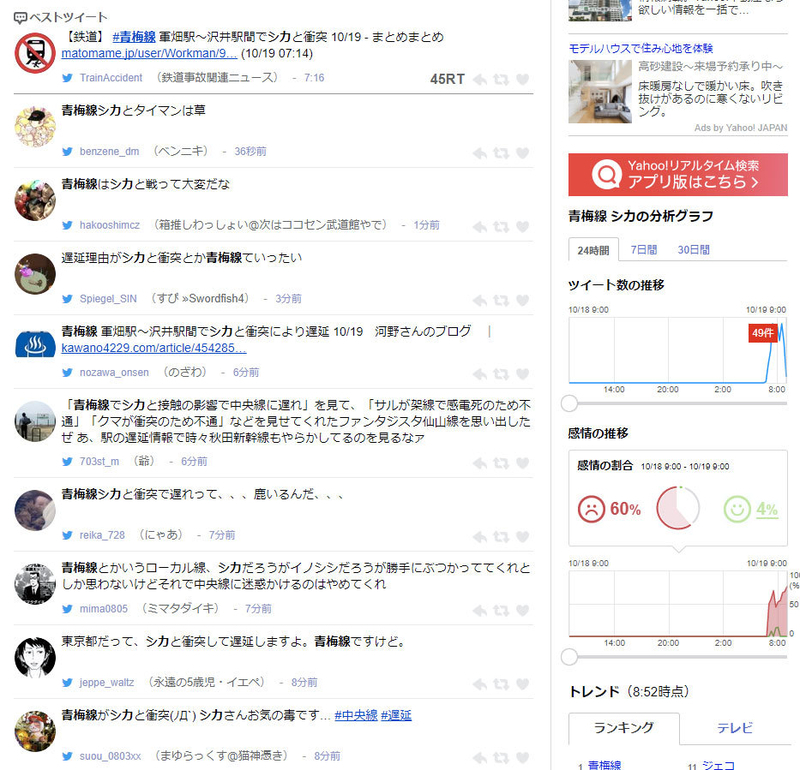Viewport: 800px width, 770px height.
Task: Select the 24時間 graph tab
Action: (x=593, y=250)
